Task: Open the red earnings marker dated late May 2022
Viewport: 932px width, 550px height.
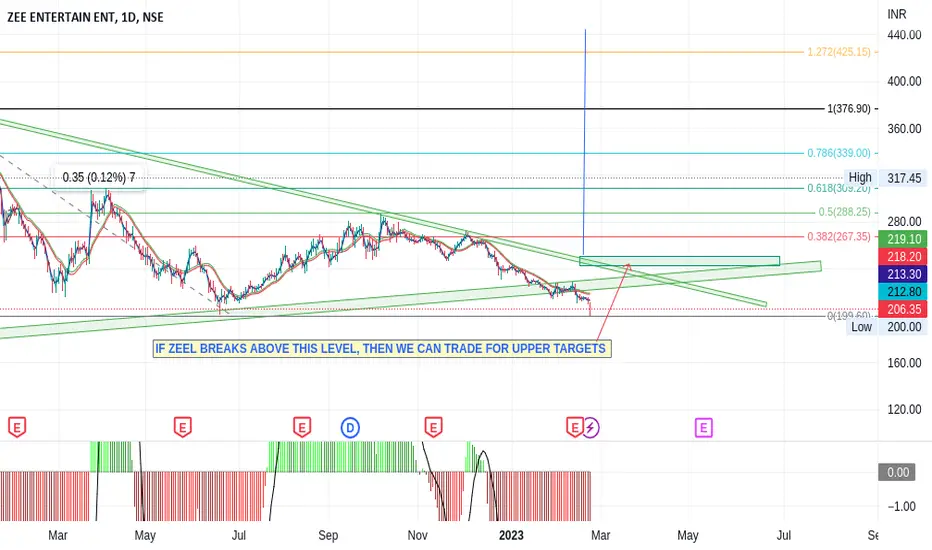Action: (x=182, y=428)
